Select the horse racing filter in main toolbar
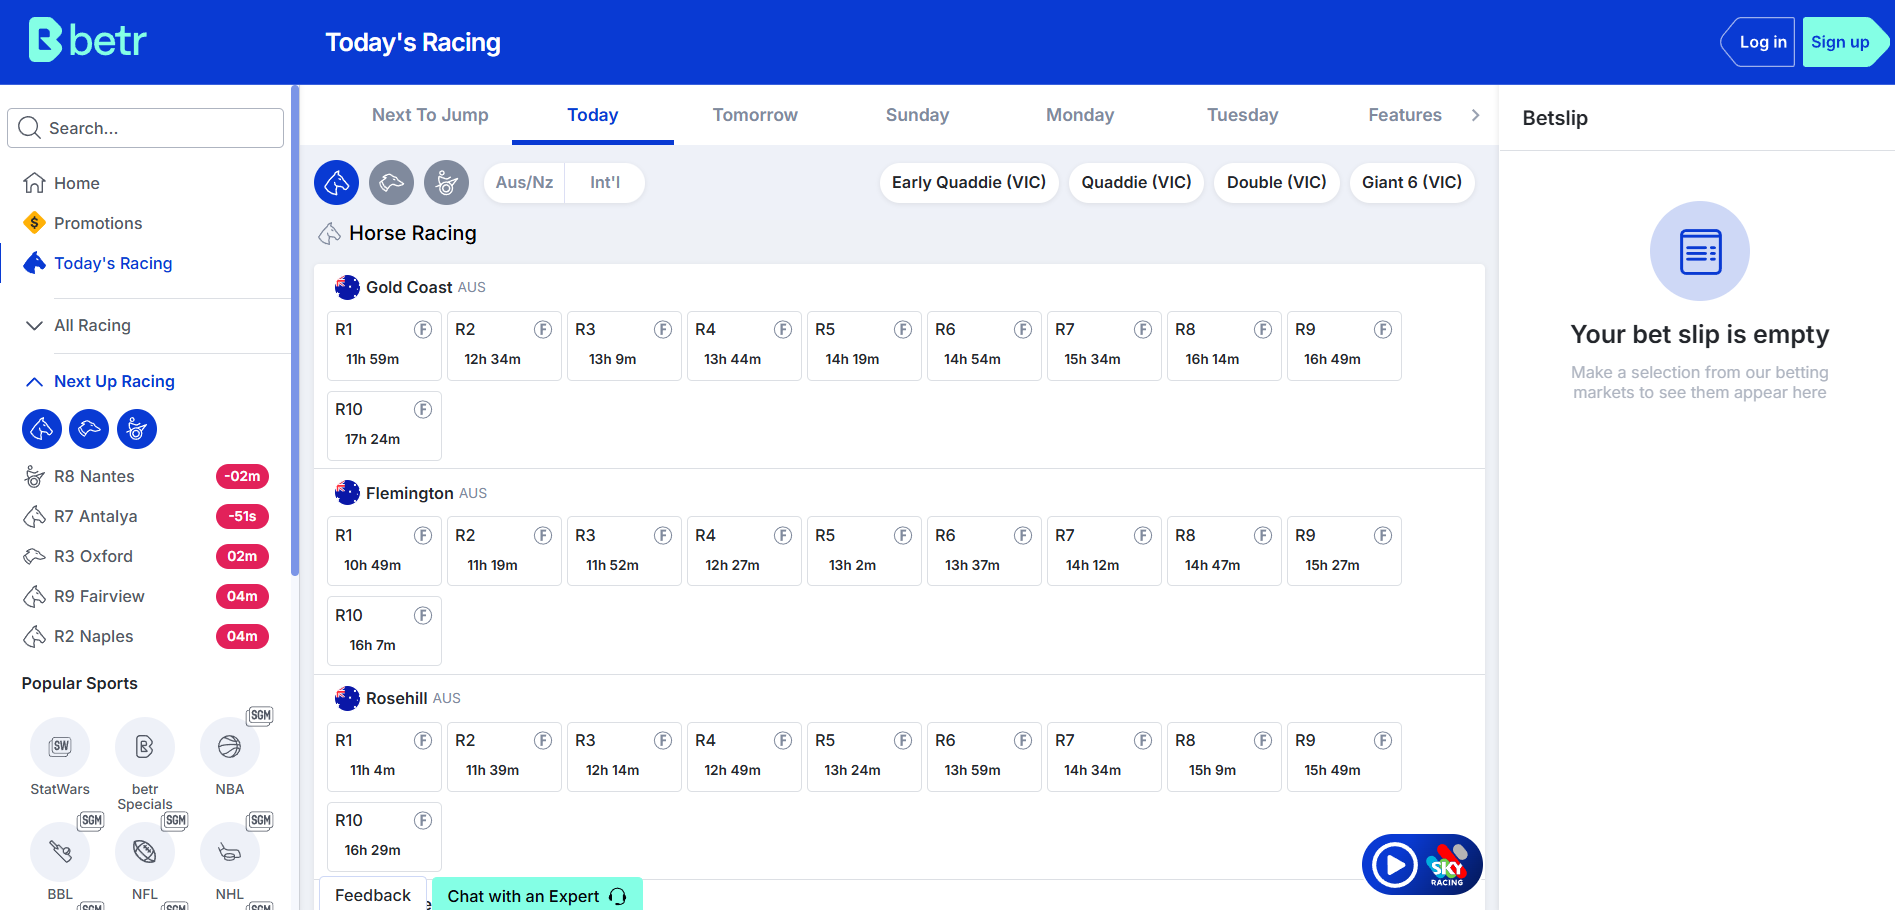Viewport: 1895px width, 910px height. (x=337, y=183)
